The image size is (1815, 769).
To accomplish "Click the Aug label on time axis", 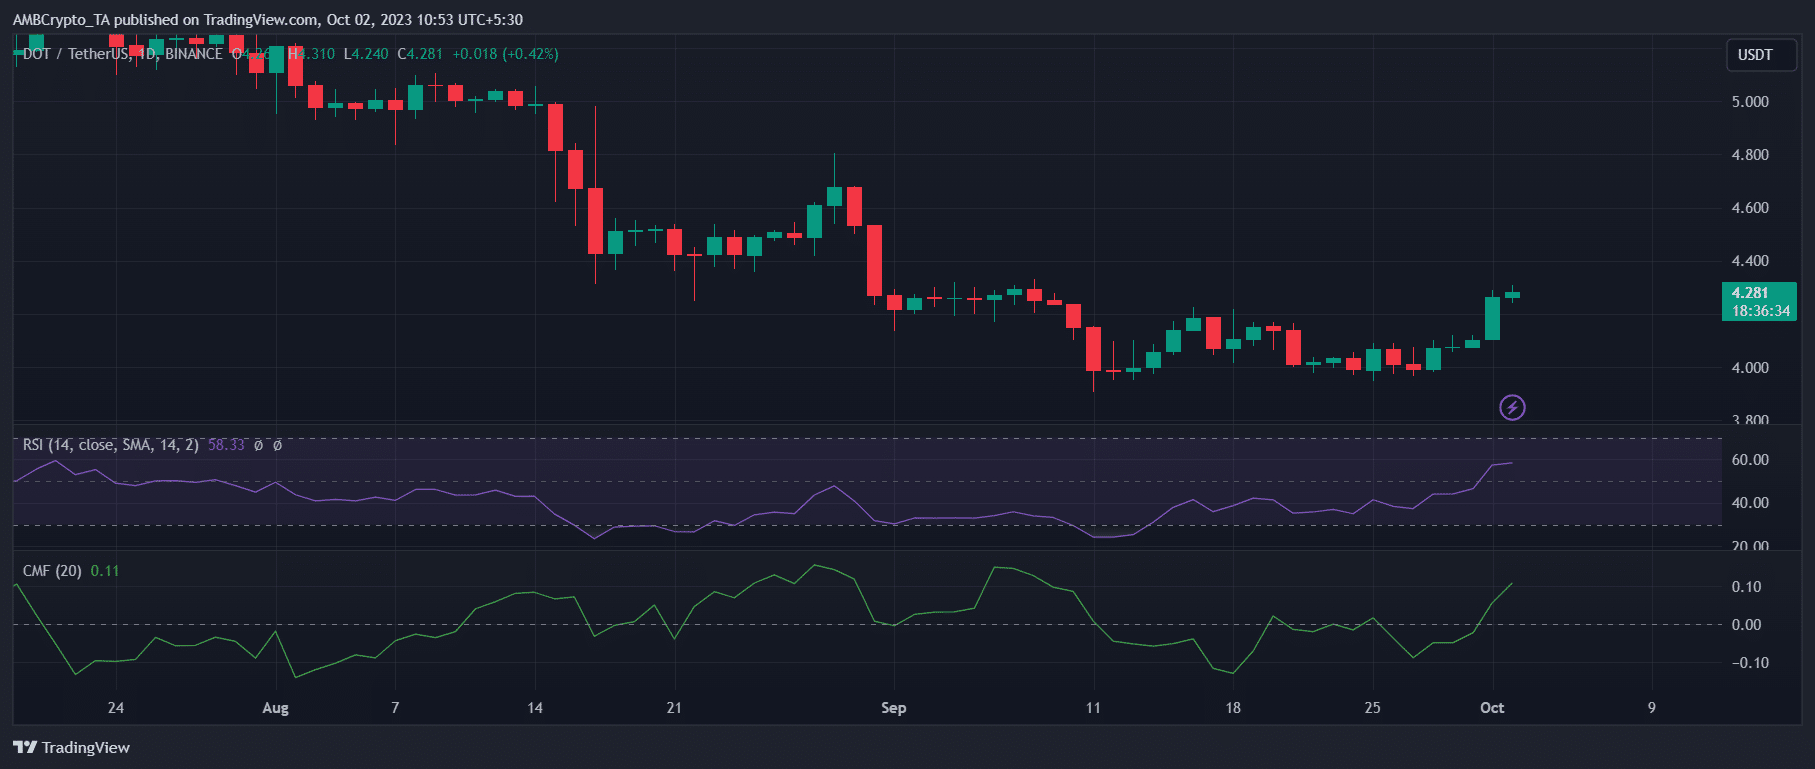I will pyautogui.click(x=275, y=708).
